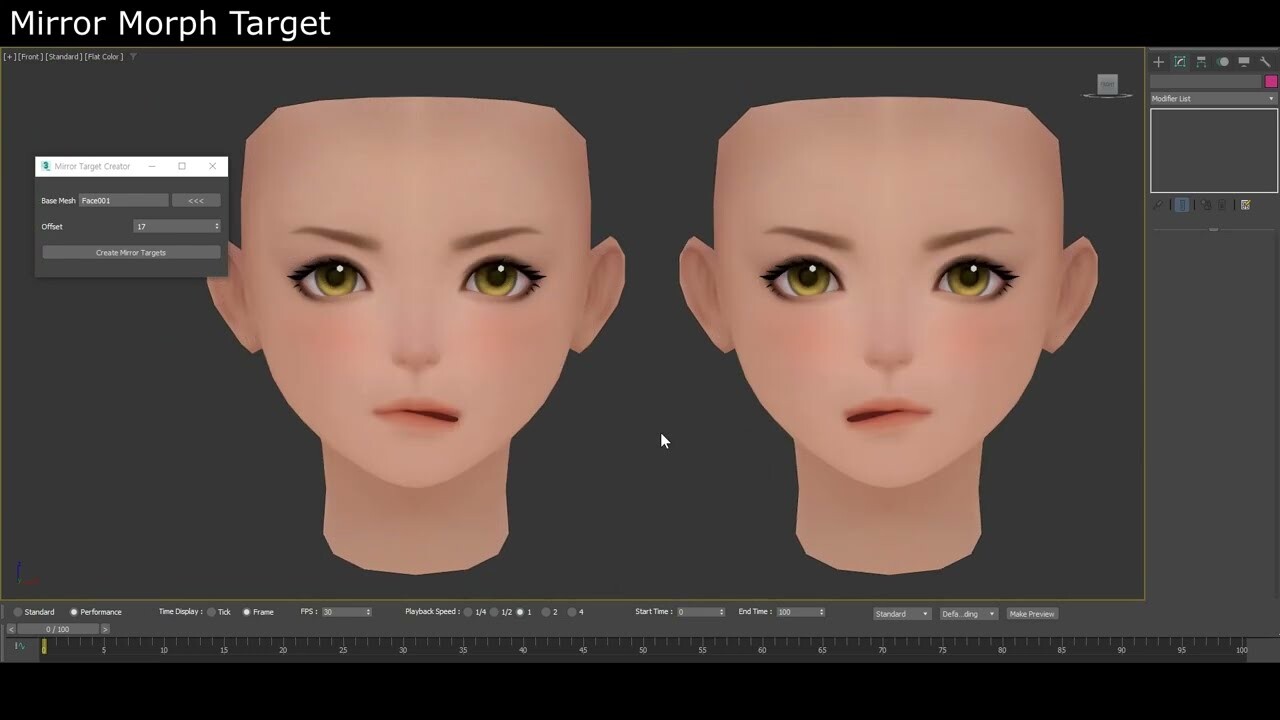Switch Time Display to Tick
The width and height of the screenshot is (1280, 720).
coord(211,611)
